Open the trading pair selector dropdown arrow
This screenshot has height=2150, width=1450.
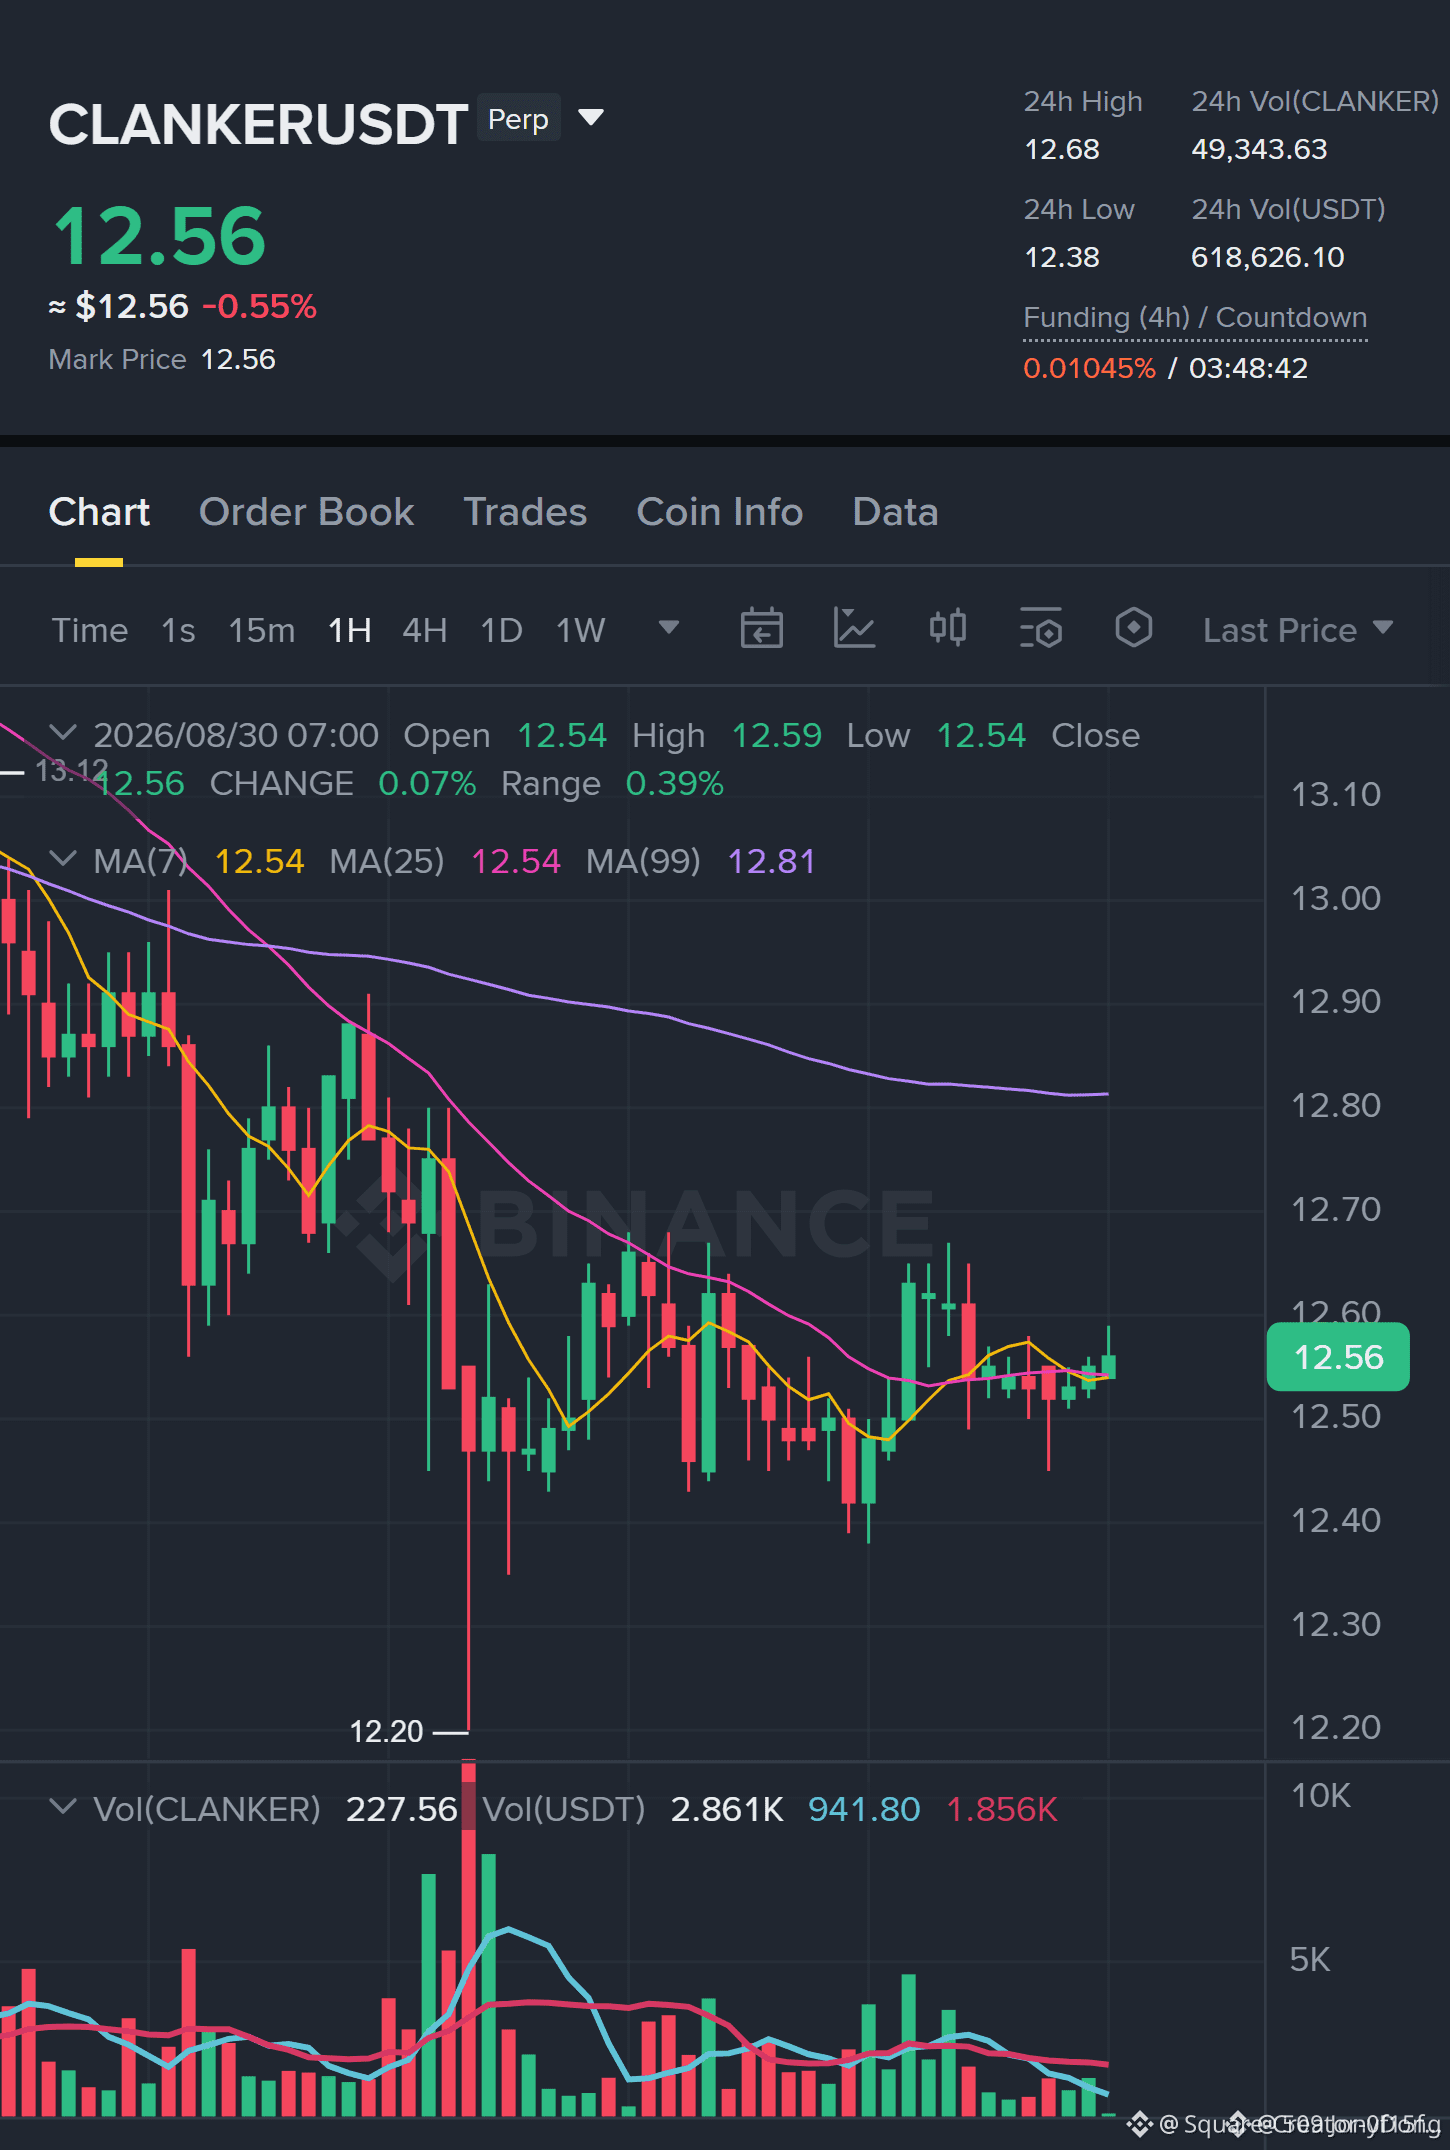tap(591, 118)
